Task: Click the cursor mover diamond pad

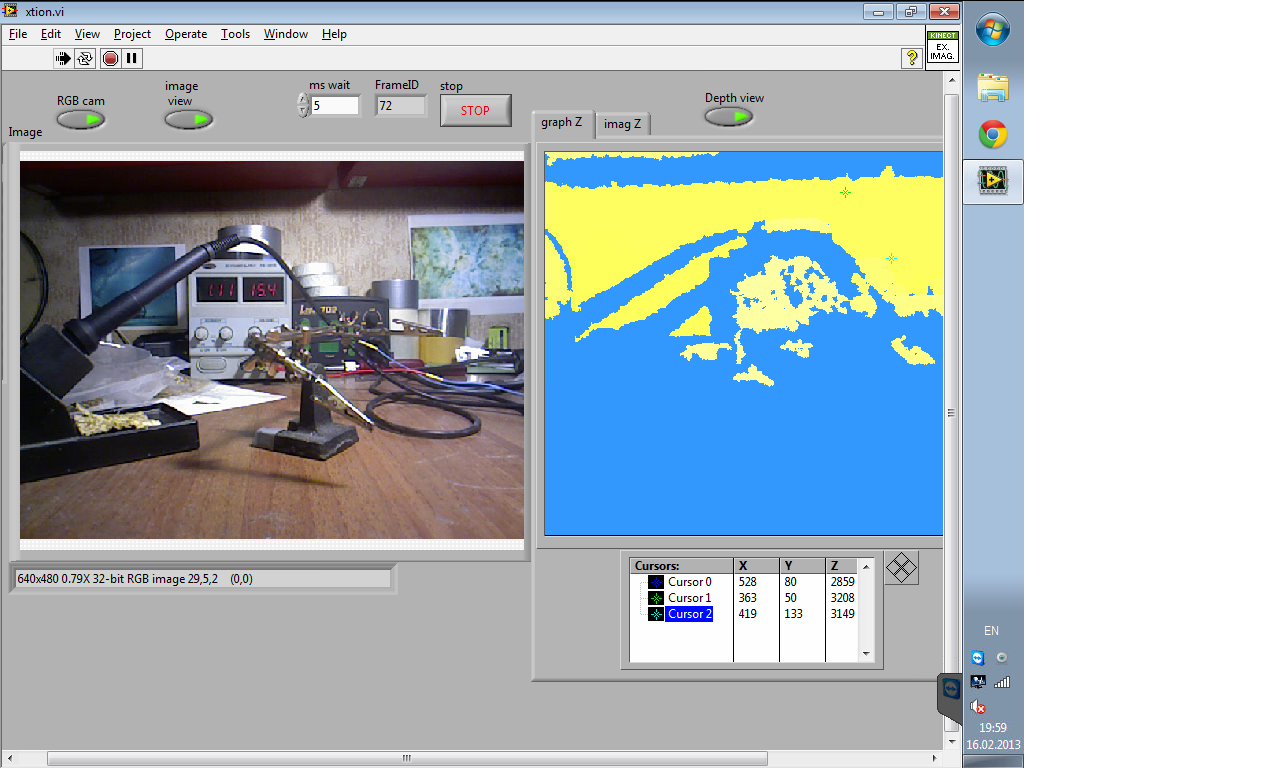Action: [x=901, y=568]
